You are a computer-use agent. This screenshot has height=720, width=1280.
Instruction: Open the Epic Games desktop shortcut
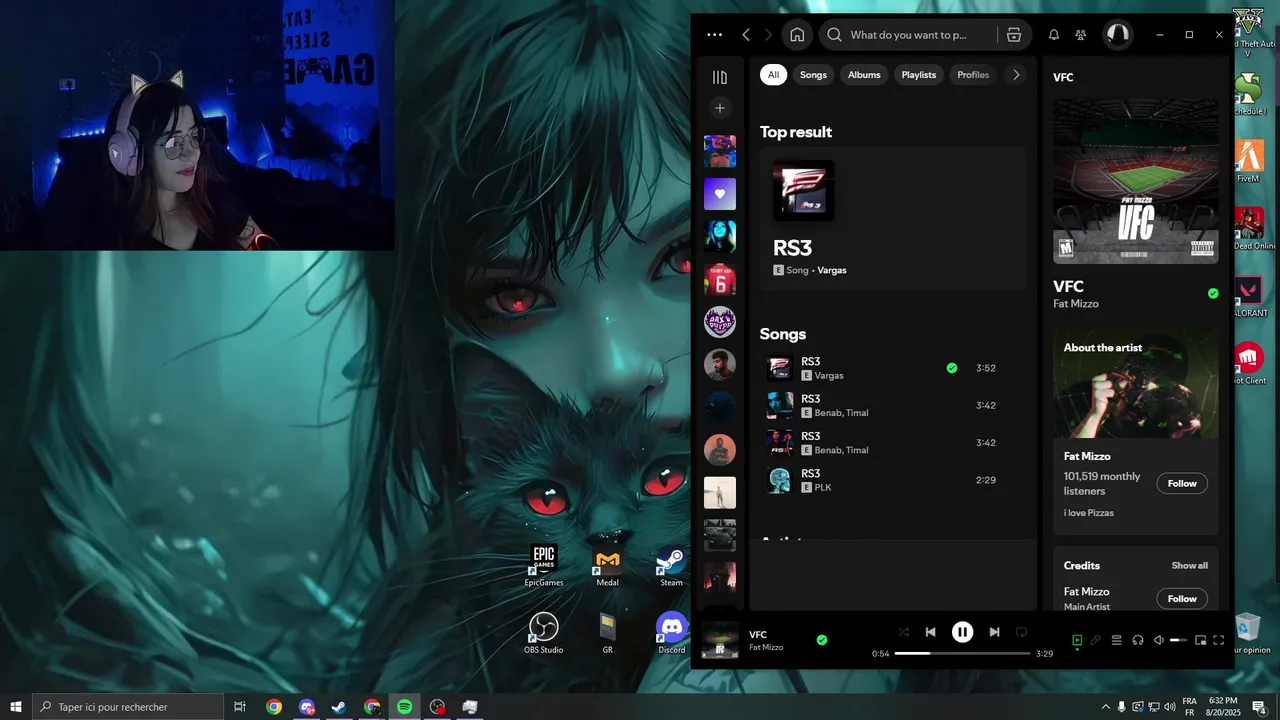point(544,566)
